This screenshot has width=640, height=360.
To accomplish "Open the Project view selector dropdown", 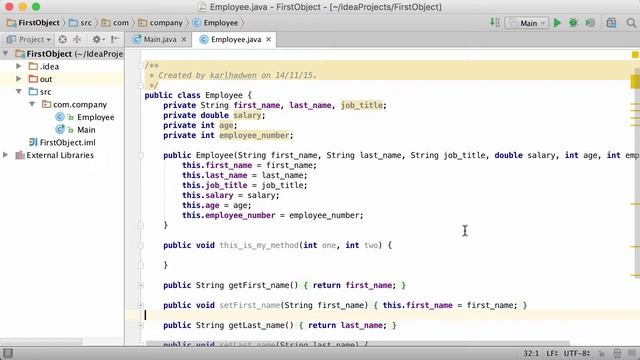I will click(x=29, y=40).
